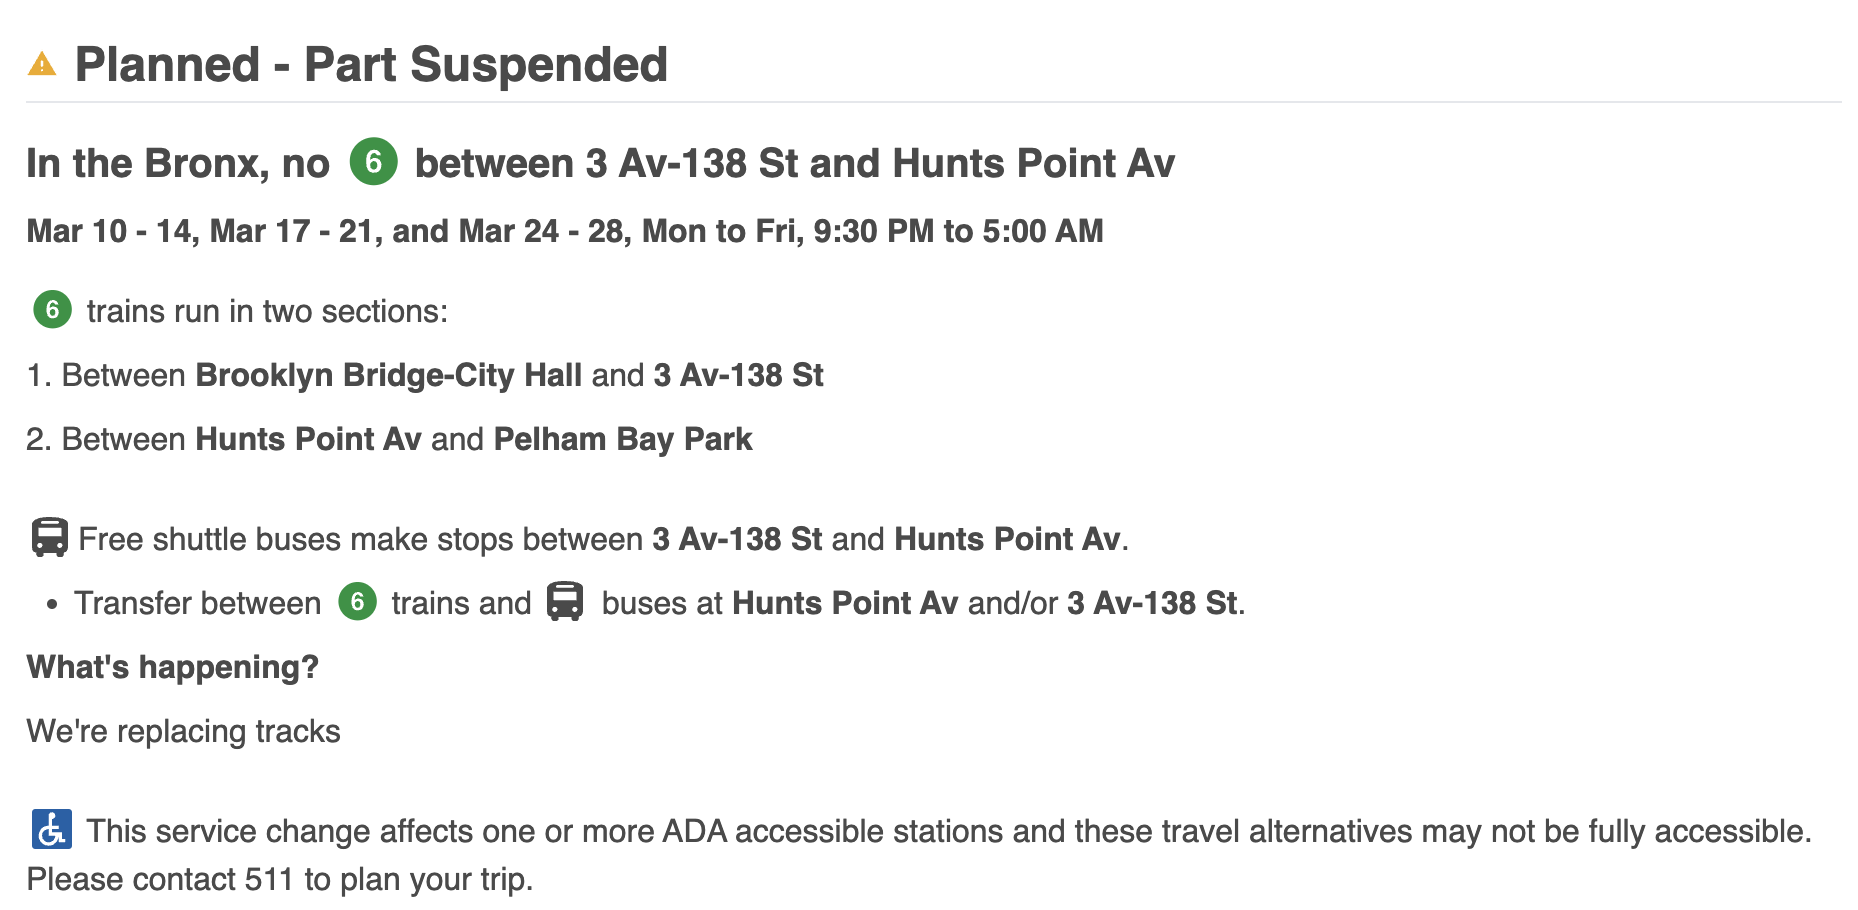Click the 6 bullet beside "trains run in two sections"
This screenshot has height=910, width=1858.
[52, 310]
